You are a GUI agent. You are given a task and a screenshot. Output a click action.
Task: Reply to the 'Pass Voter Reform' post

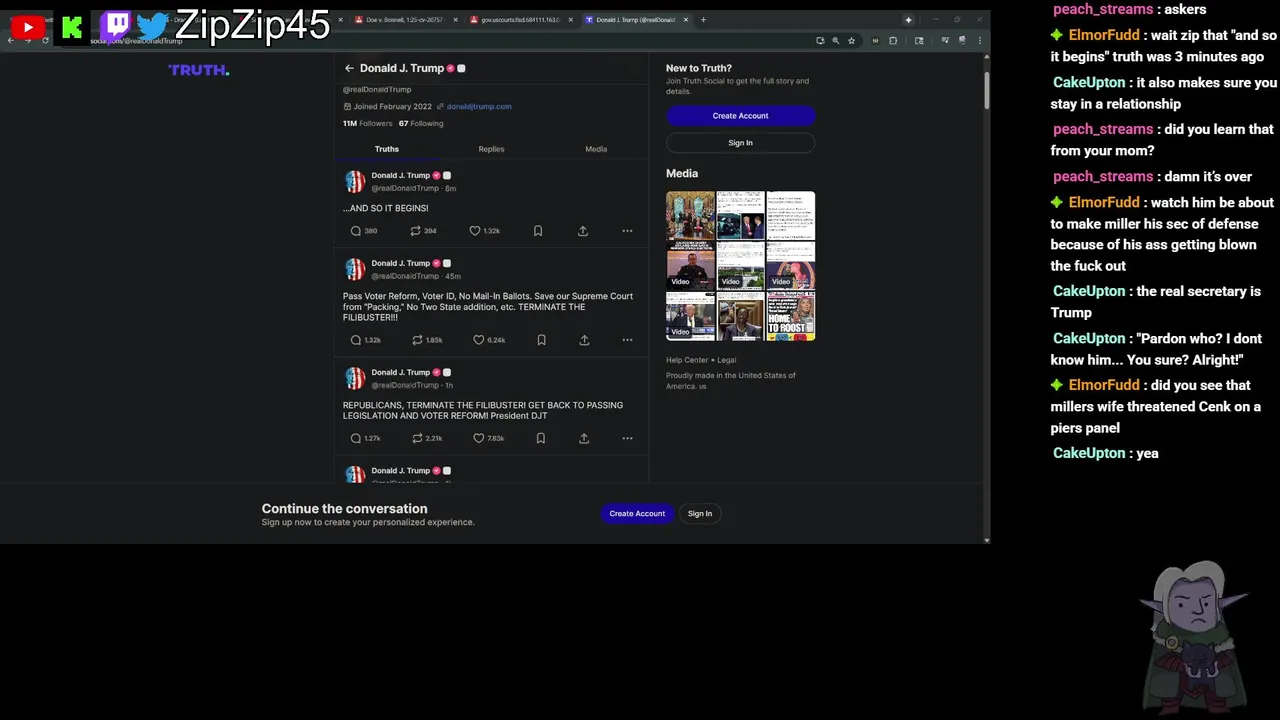pyautogui.click(x=356, y=340)
